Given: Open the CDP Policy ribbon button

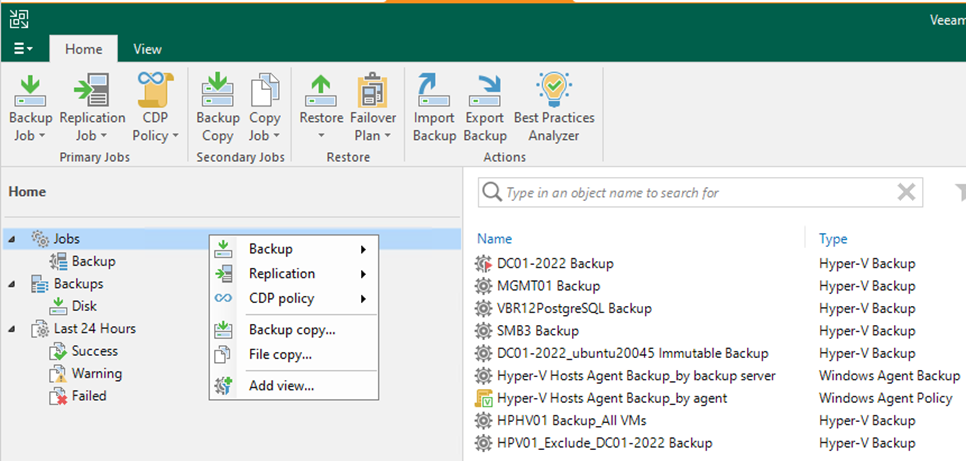Looking at the screenshot, I should [155, 108].
